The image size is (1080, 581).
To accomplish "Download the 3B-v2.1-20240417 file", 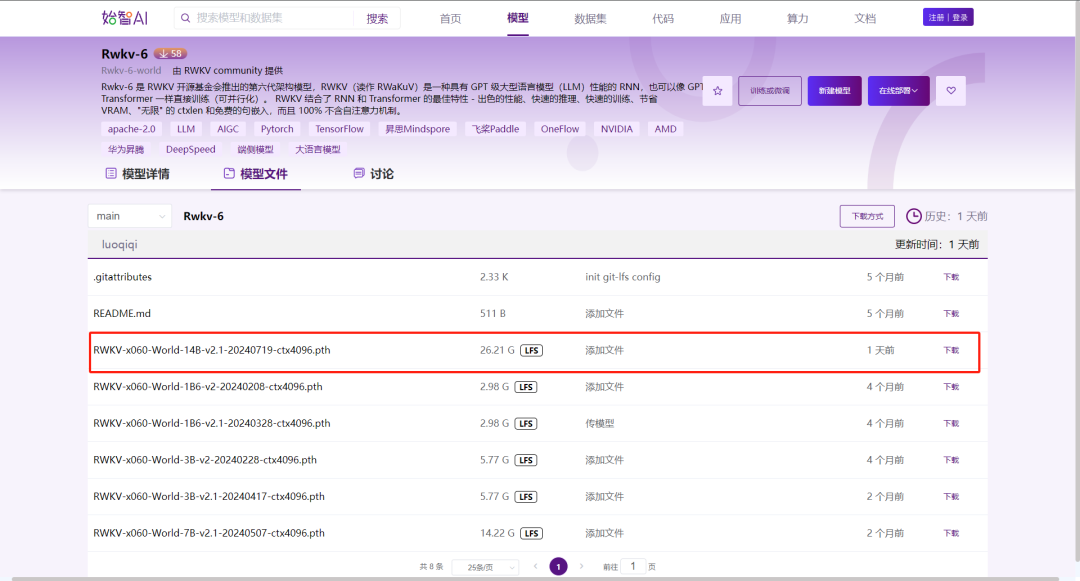I will (x=951, y=496).
